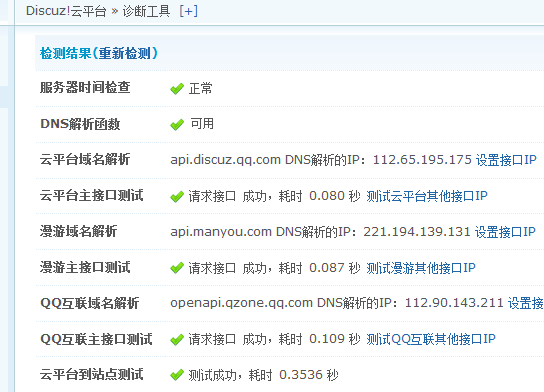Click green check in 云平台主接口测试 row
This screenshot has height=392, width=544.
coord(177,197)
